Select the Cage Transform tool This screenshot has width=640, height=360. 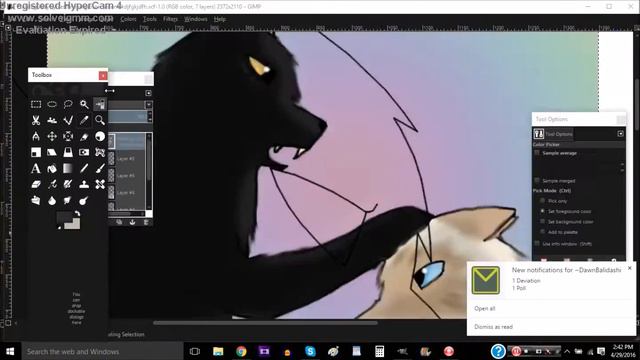[100, 152]
